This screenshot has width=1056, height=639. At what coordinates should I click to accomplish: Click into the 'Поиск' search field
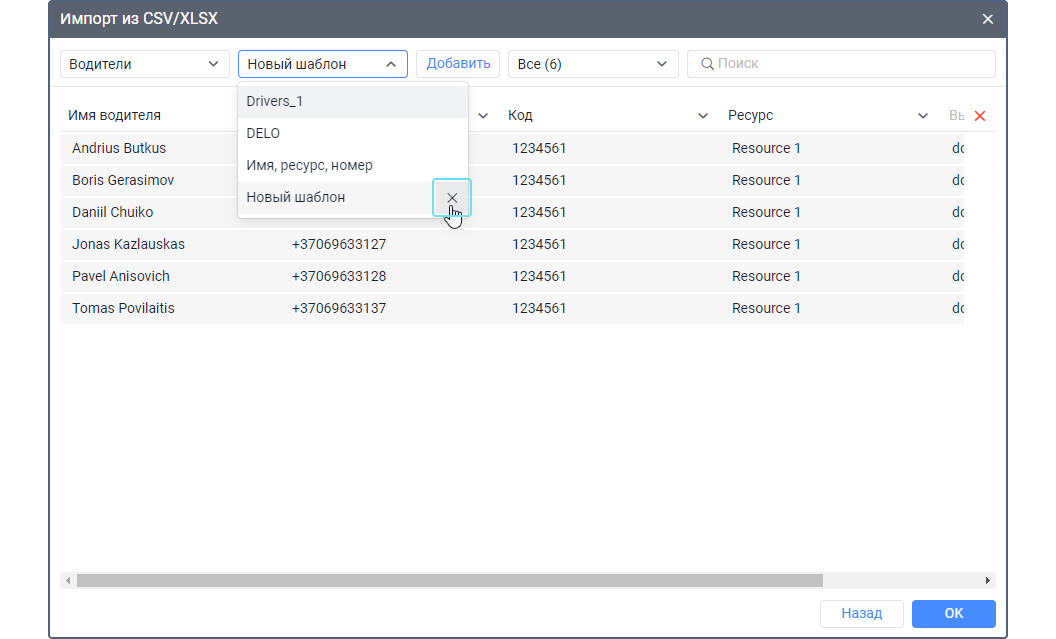[850, 64]
